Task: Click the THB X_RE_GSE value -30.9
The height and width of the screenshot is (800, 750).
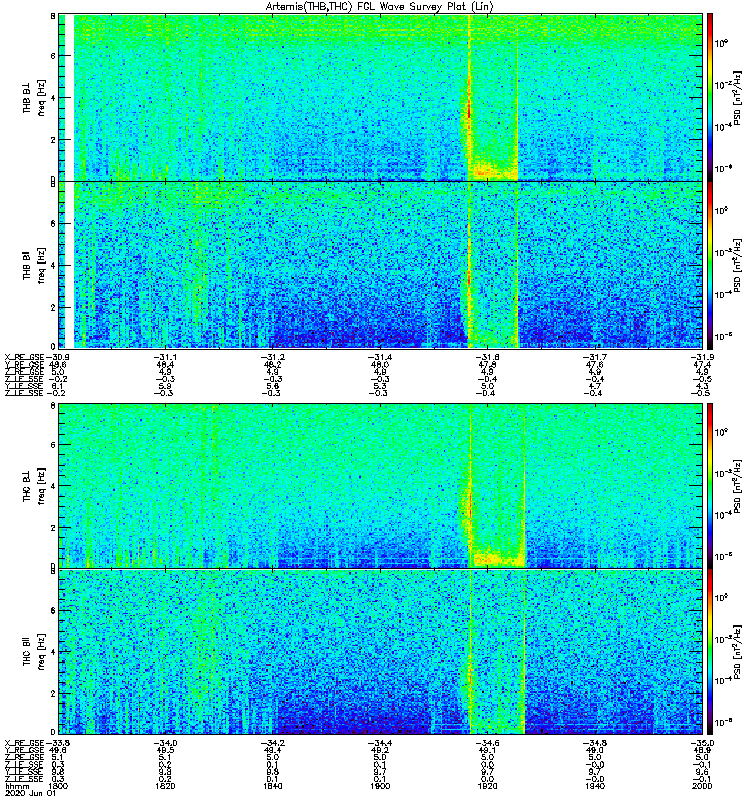Action: (58, 357)
